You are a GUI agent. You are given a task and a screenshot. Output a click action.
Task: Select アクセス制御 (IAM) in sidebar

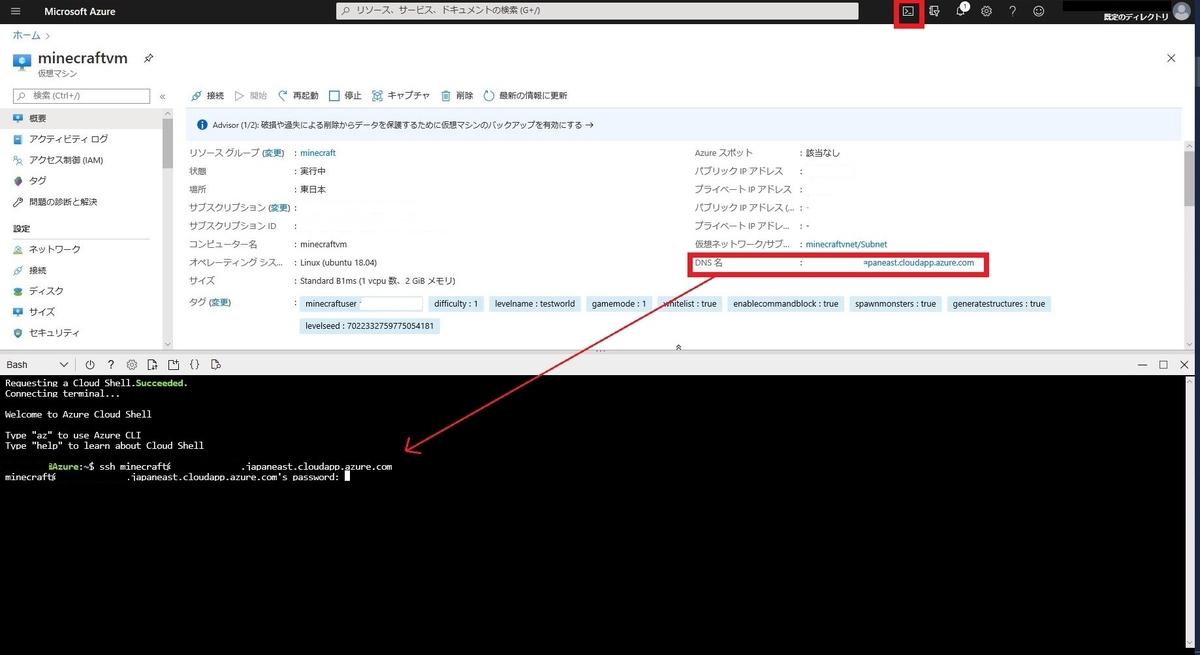pyautogui.click(x=80, y=160)
